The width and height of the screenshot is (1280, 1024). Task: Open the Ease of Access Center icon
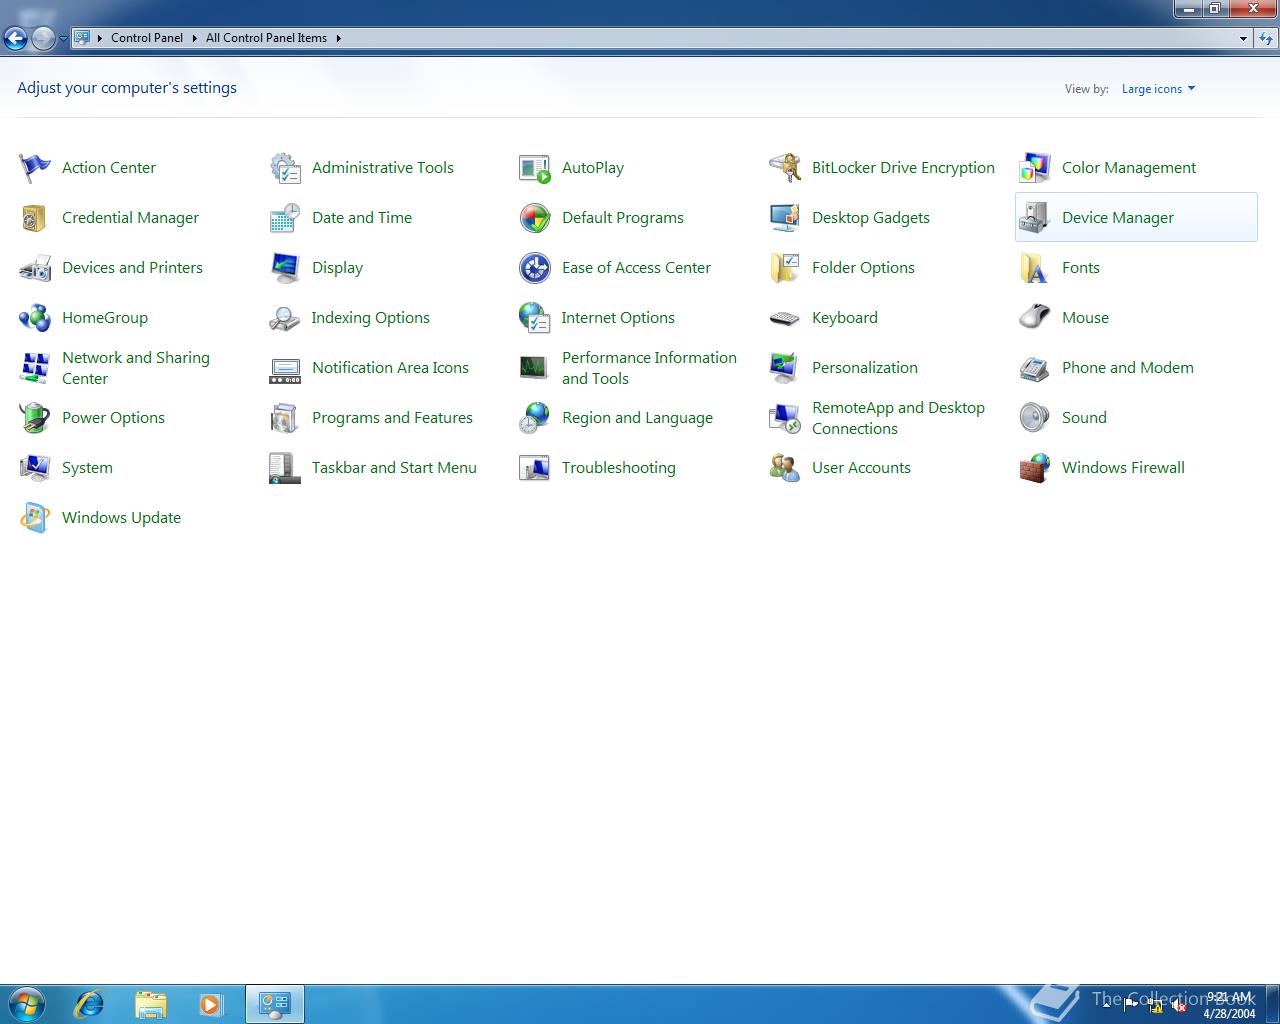(535, 268)
